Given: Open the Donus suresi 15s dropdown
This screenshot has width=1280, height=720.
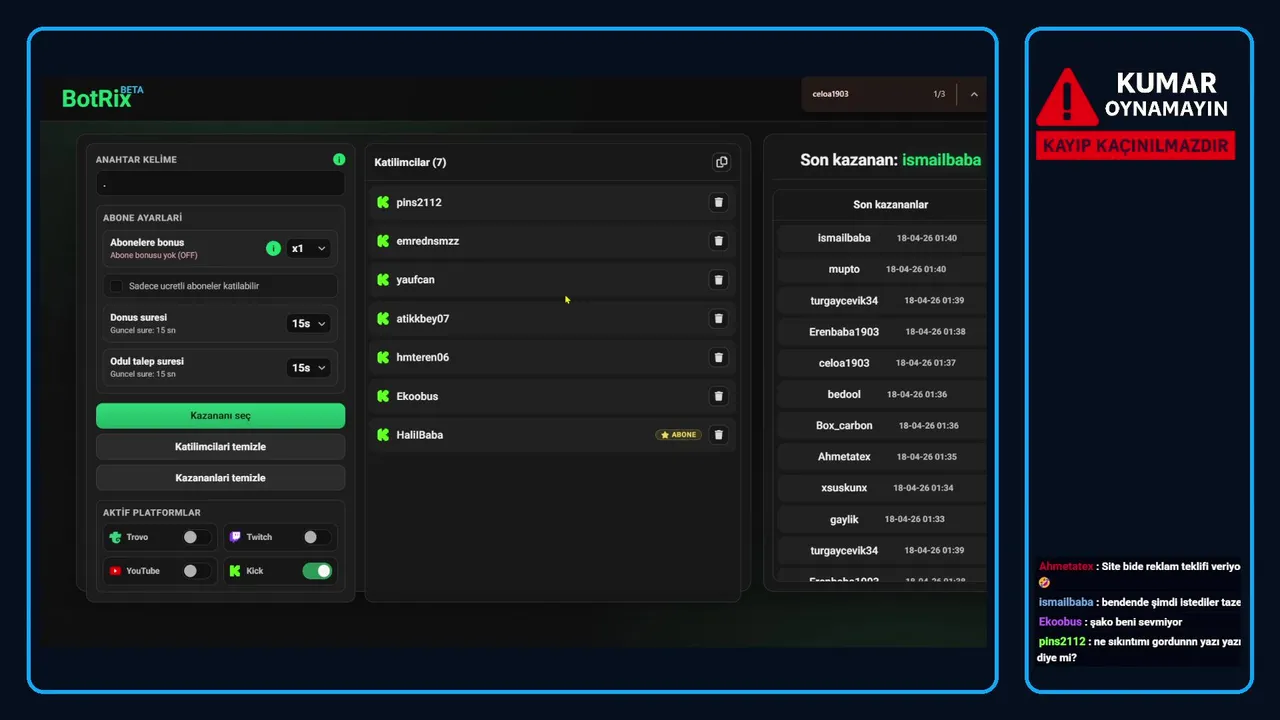Looking at the screenshot, I should pos(308,324).
